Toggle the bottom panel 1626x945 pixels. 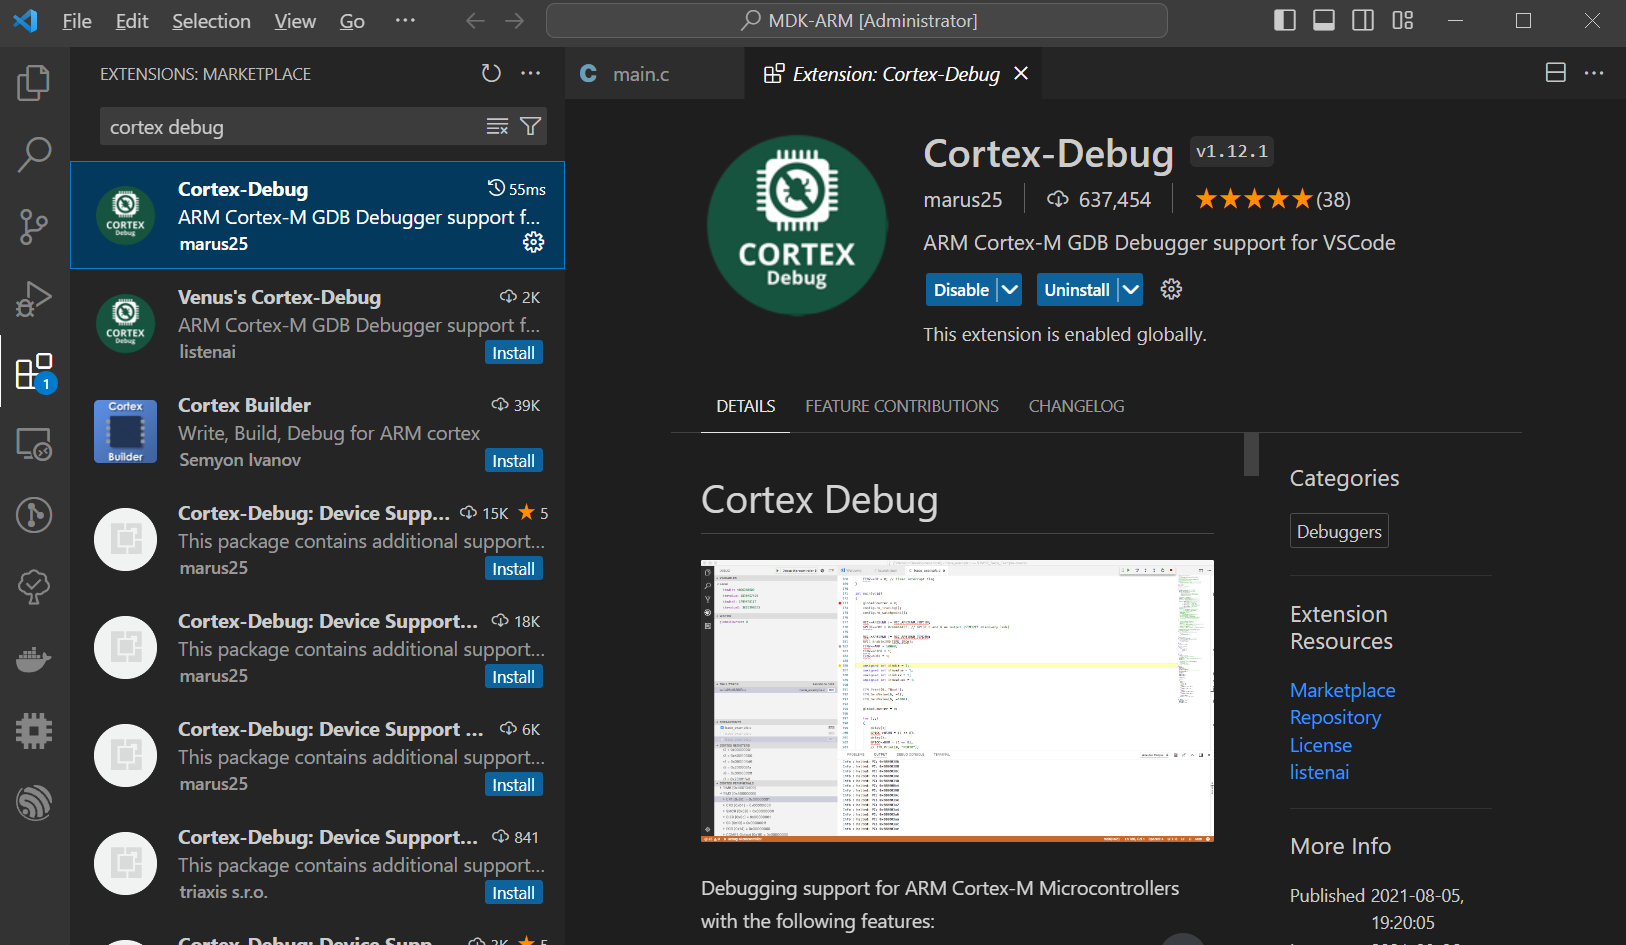click(x=1324, y=20)
